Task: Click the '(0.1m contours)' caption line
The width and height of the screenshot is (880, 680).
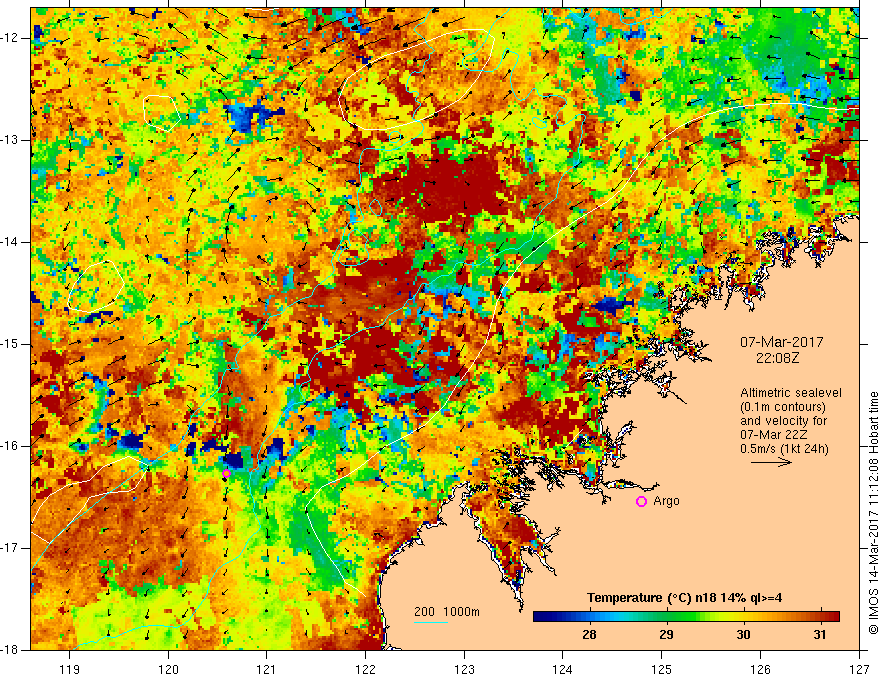Action: tap(783, 407)
